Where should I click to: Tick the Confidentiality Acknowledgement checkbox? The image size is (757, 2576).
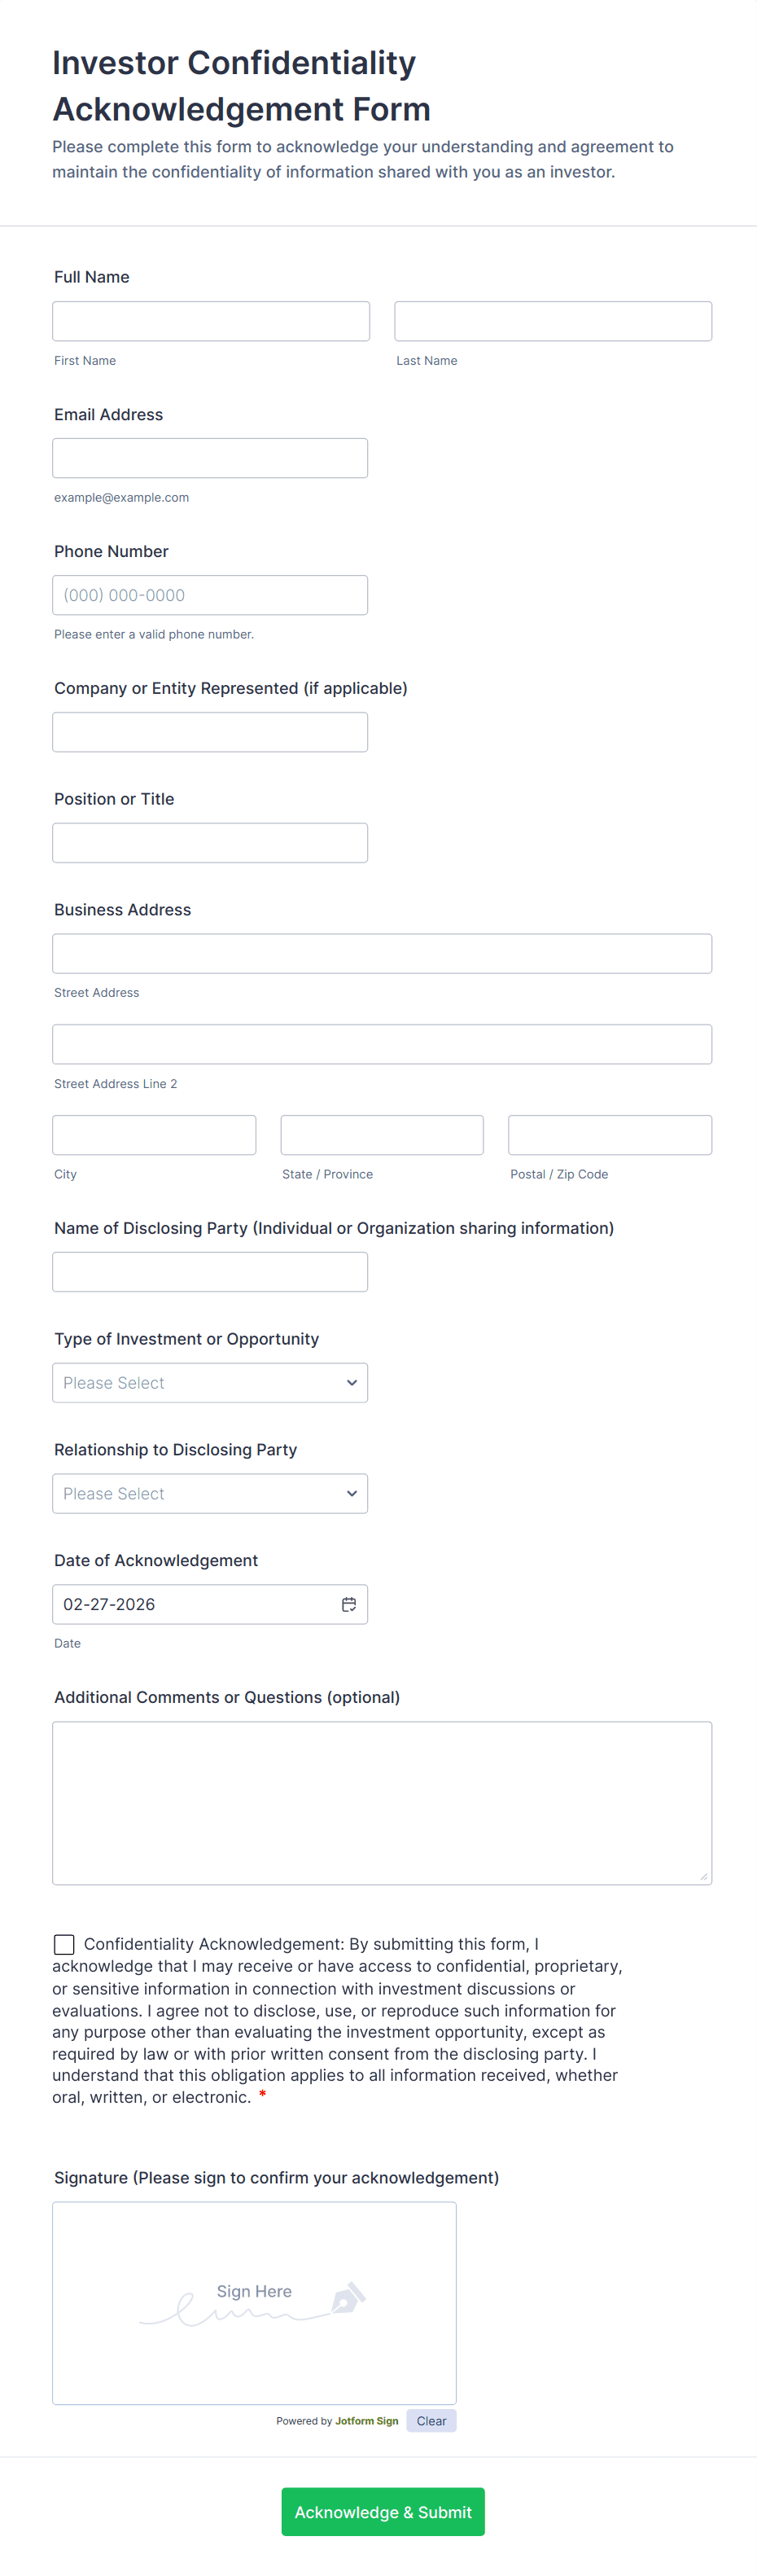coord(64,1944)
